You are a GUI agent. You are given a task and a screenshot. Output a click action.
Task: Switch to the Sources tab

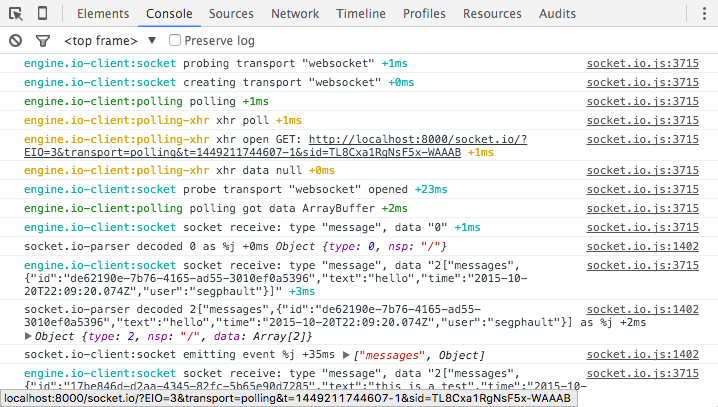(231, 14)
